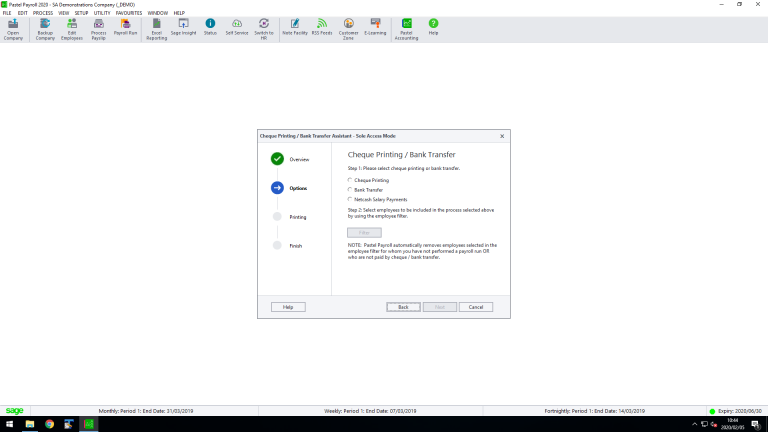Open Sage Insight from the toolbar
This screenshot has height=432, width=768.
click(183, 27)
